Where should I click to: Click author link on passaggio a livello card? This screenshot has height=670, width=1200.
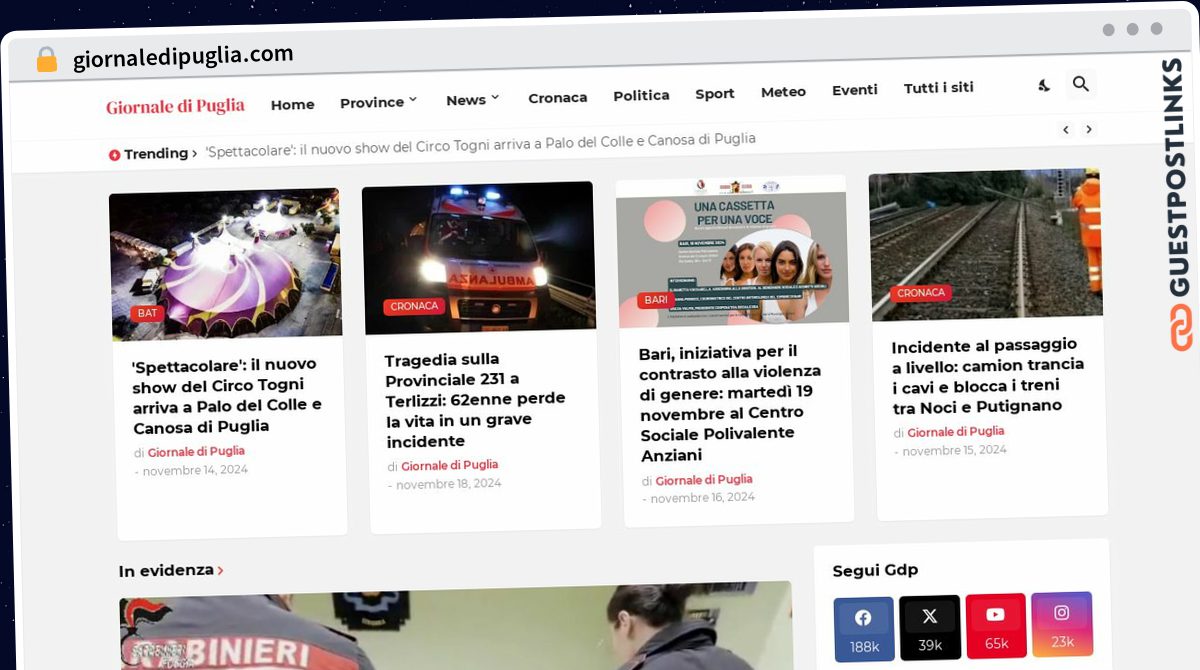coord(956,432)
